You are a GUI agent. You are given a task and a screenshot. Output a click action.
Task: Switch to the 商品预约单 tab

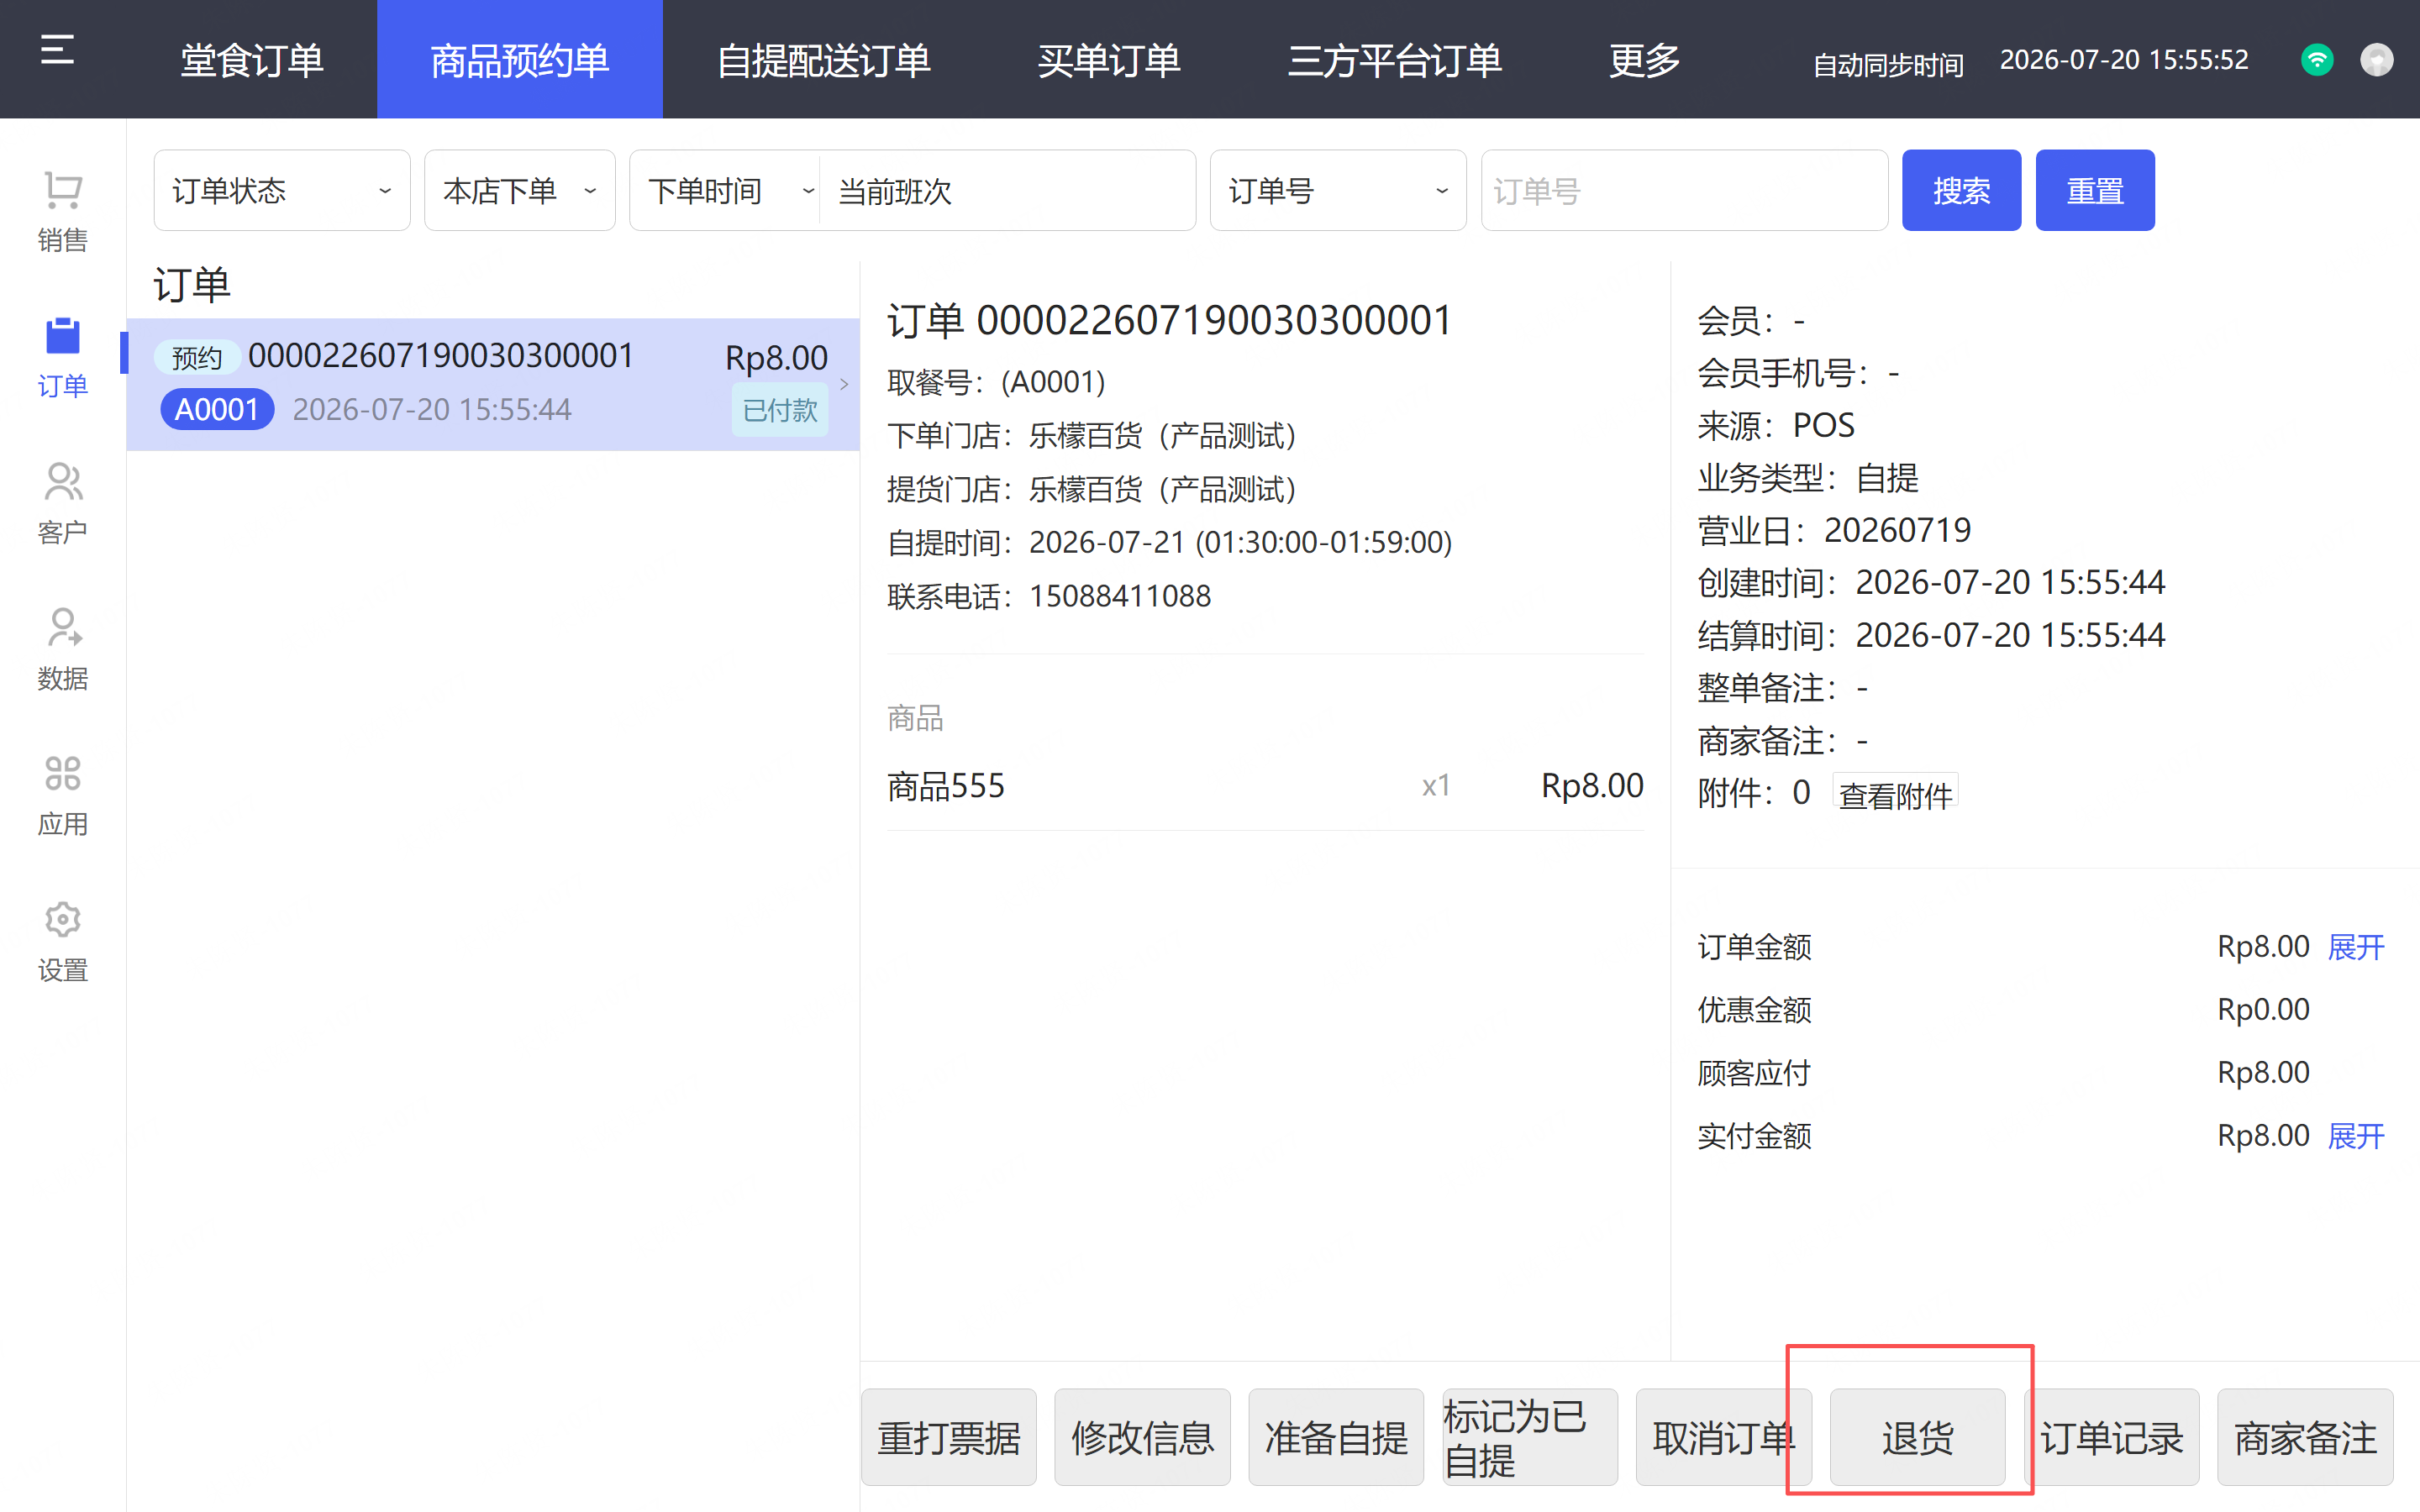click(520, 60)
